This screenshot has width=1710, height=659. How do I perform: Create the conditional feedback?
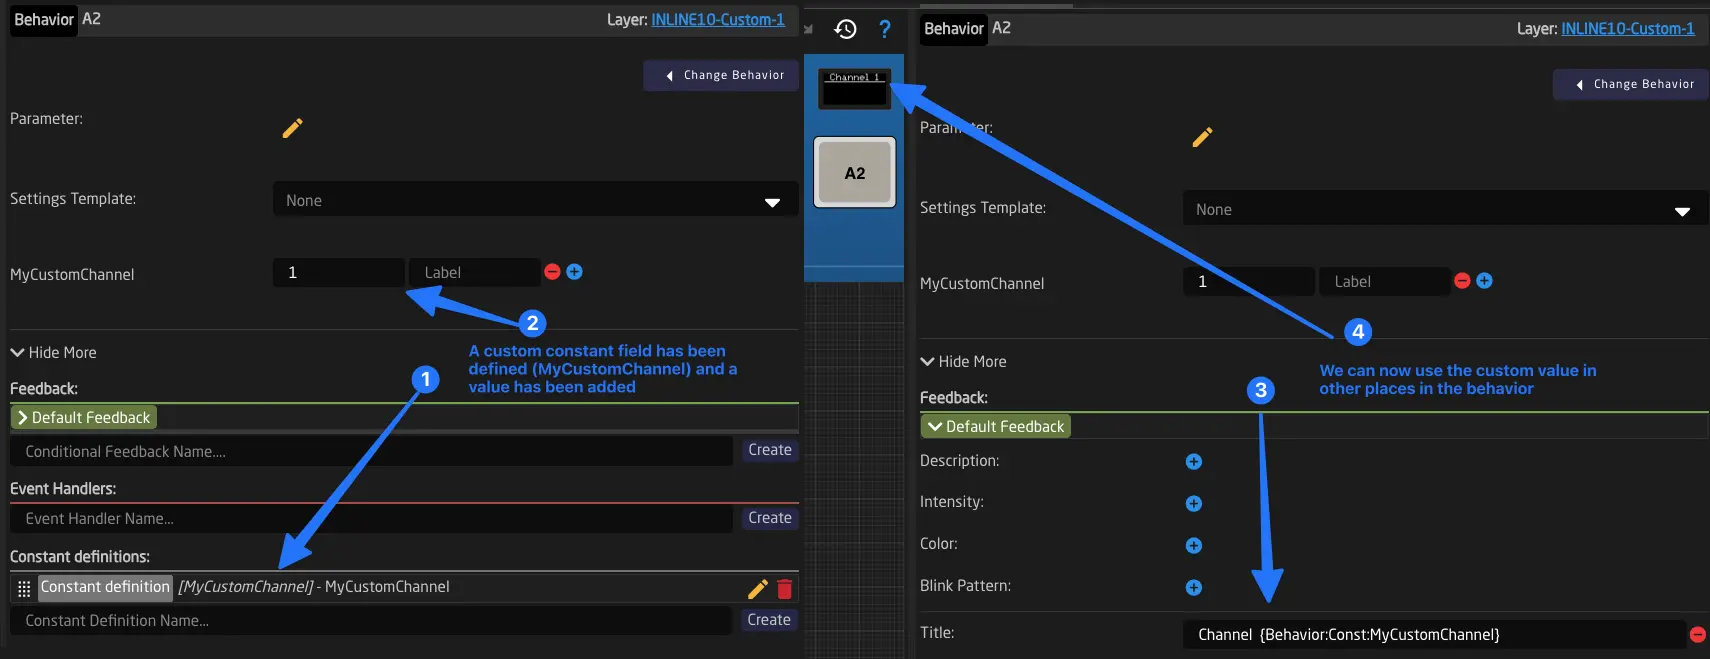[x=770, y=450]
